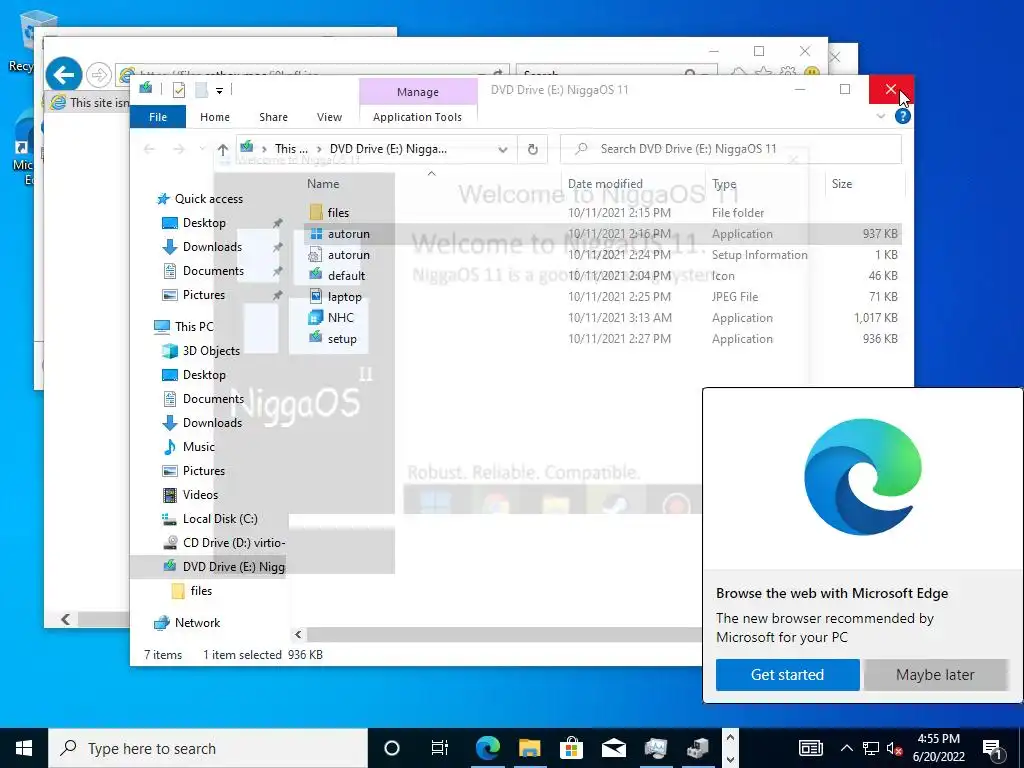Click Get started in Edge popup
The image size is (1024, 768).
click(x=787, y=675)
